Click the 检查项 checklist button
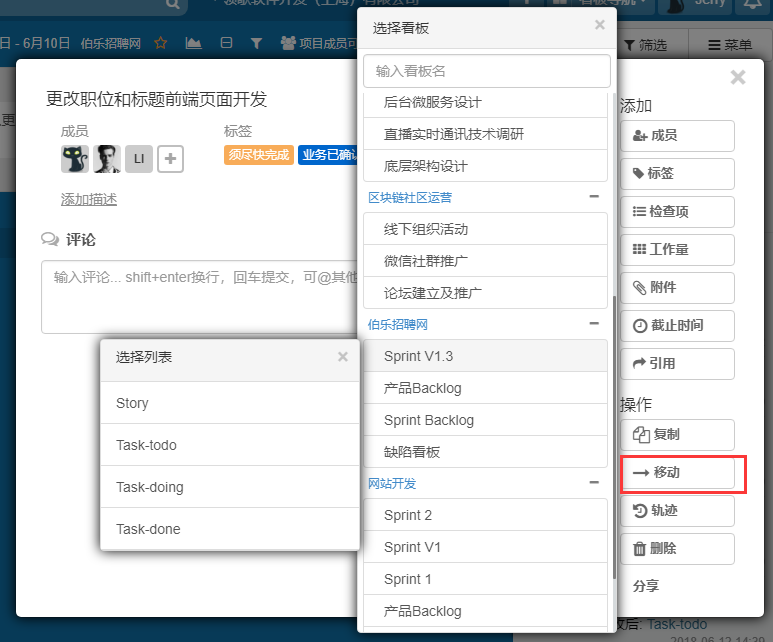773x642 pixels. pos(677,212)
